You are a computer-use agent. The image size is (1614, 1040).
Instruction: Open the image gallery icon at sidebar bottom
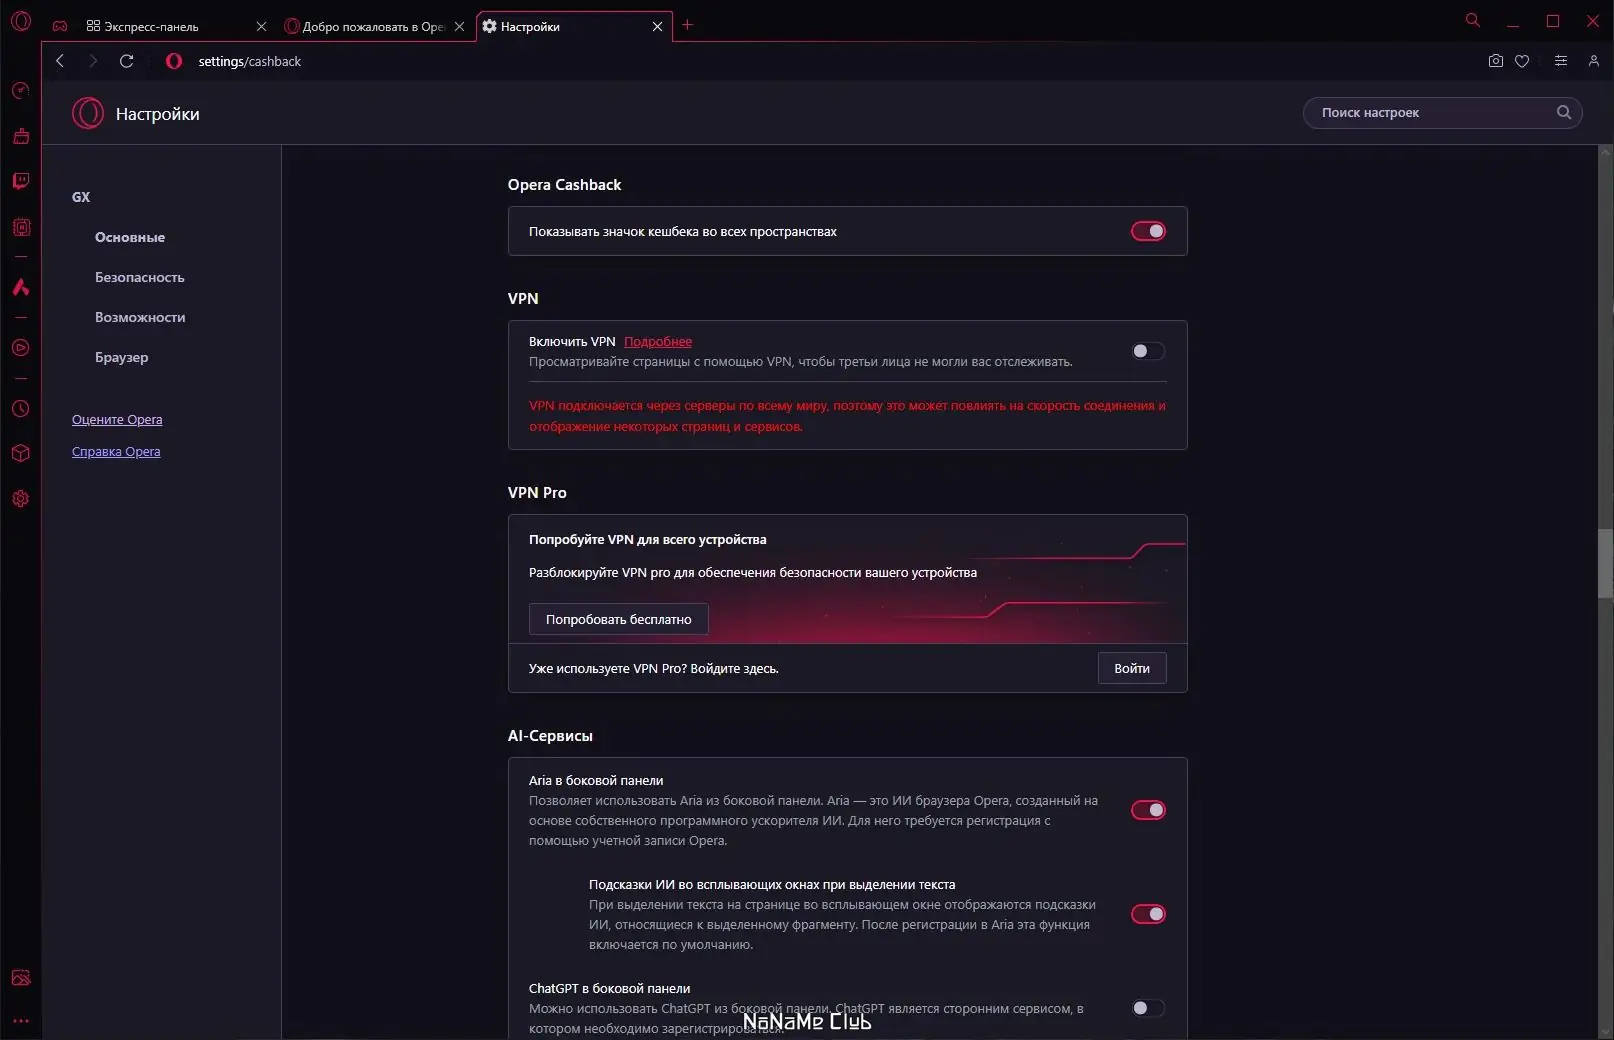21,978
